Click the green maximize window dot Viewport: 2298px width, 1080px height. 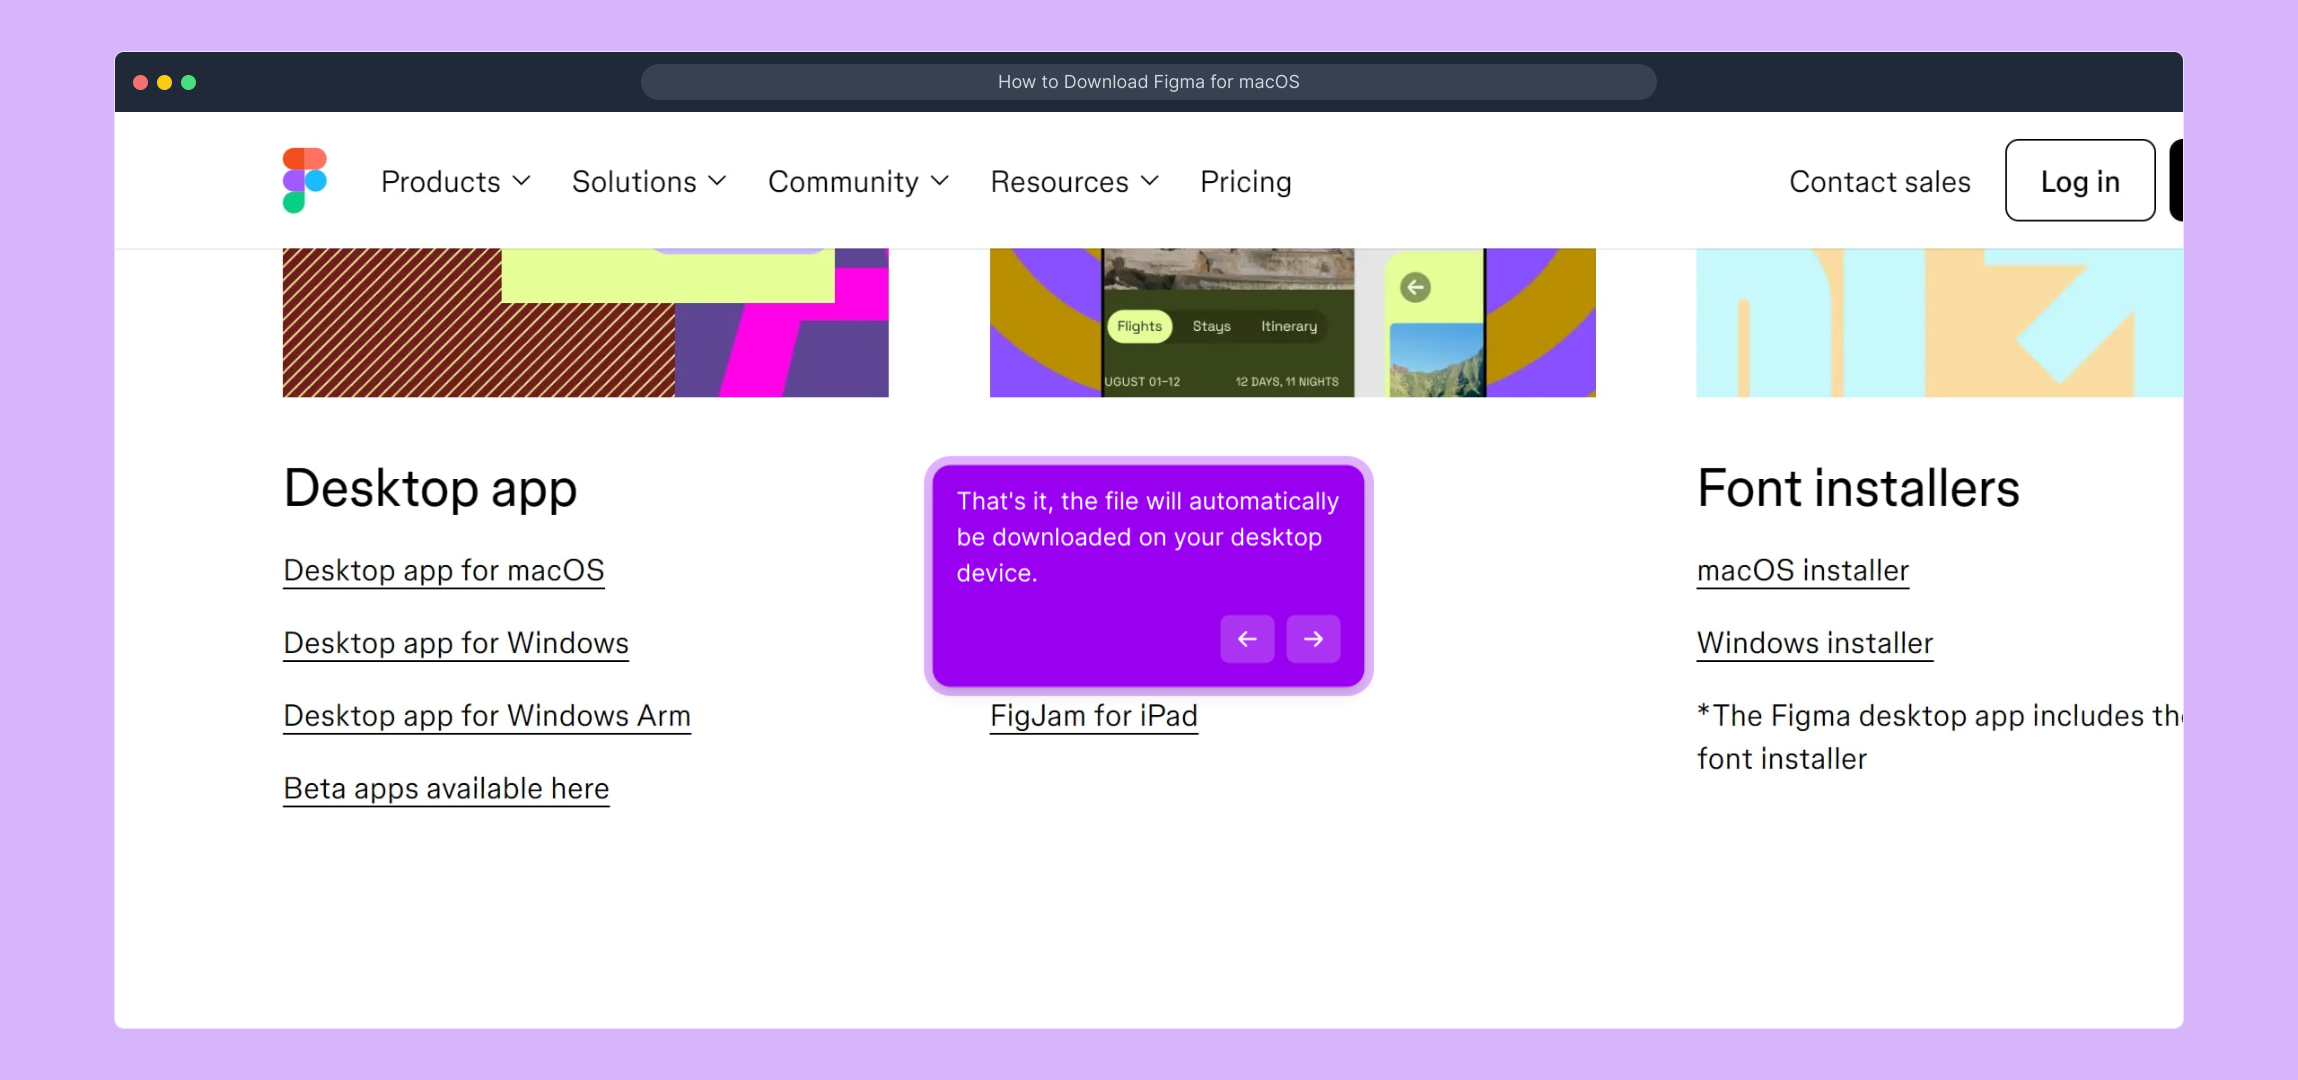[189, 82]
